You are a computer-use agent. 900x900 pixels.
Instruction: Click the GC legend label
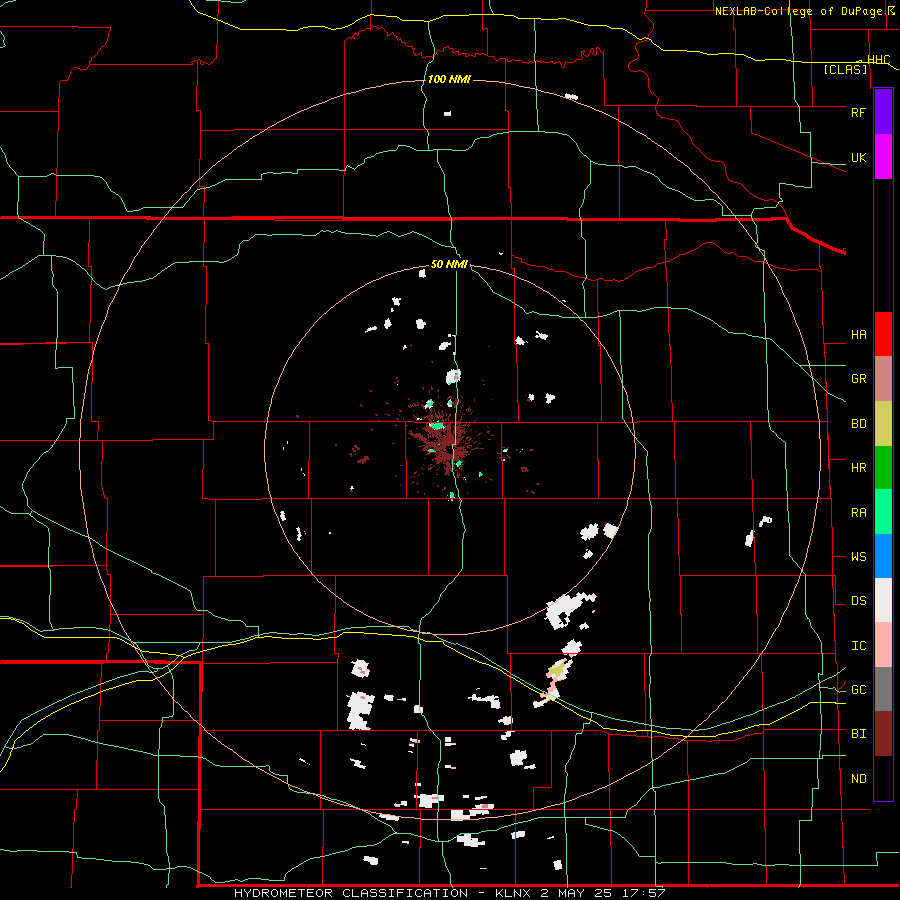(858, 689)
